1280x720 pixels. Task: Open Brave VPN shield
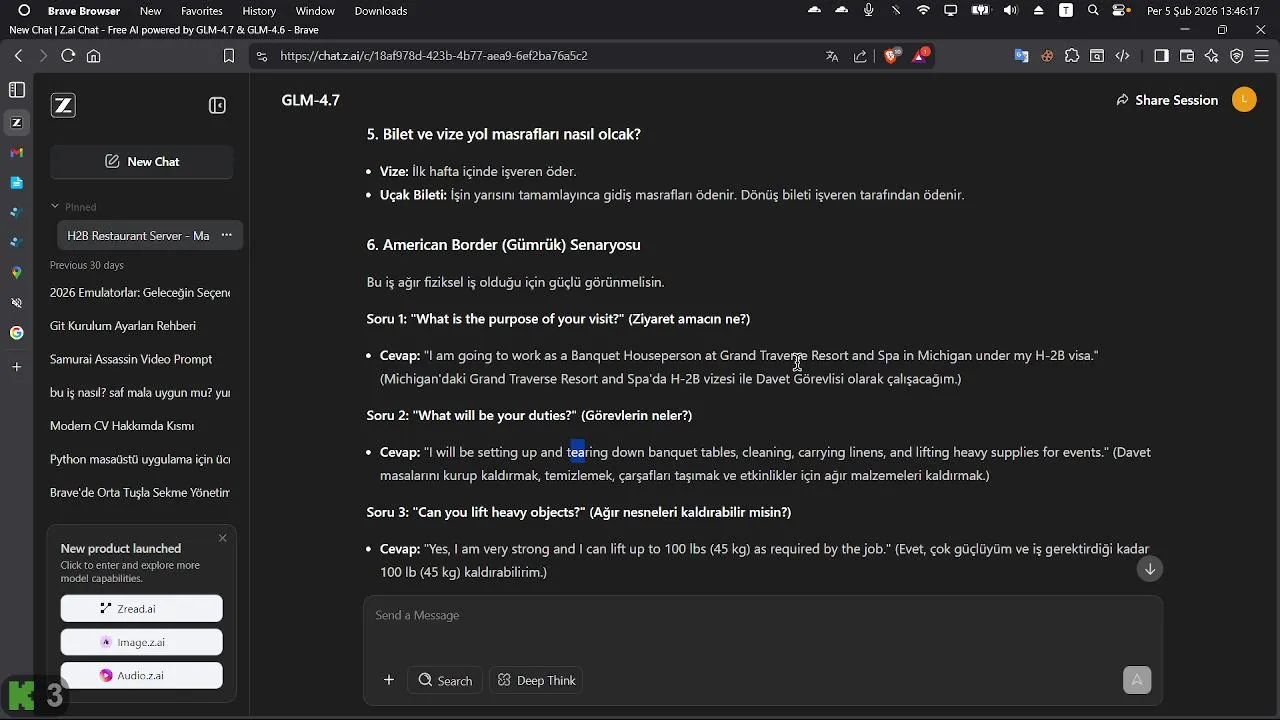(1237, 56)
